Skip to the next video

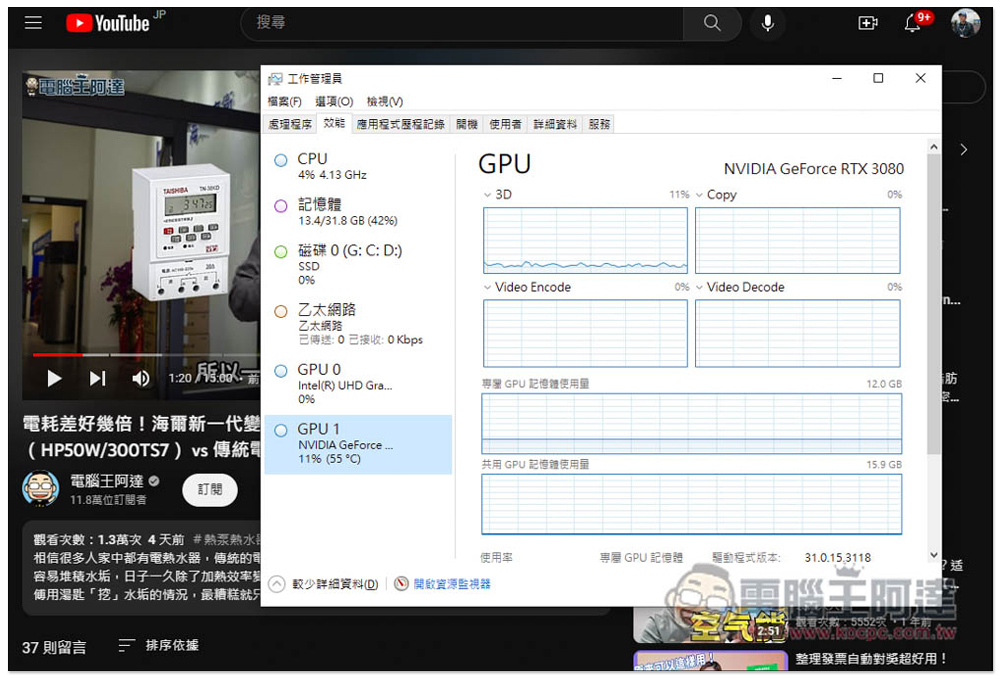click(x=97, y=378)
